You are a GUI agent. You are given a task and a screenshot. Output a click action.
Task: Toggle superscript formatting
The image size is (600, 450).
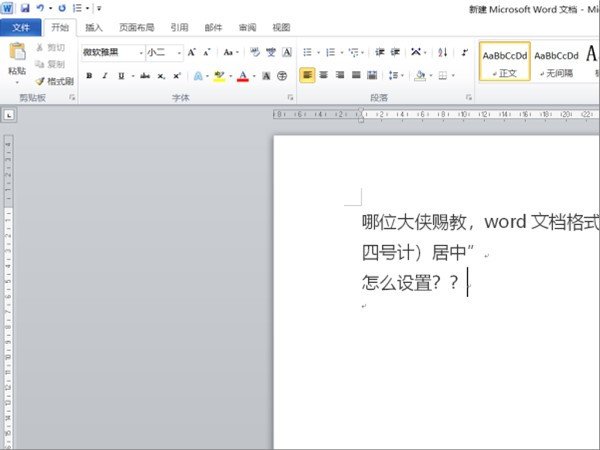pyautogui.click(x=177, y=76)
